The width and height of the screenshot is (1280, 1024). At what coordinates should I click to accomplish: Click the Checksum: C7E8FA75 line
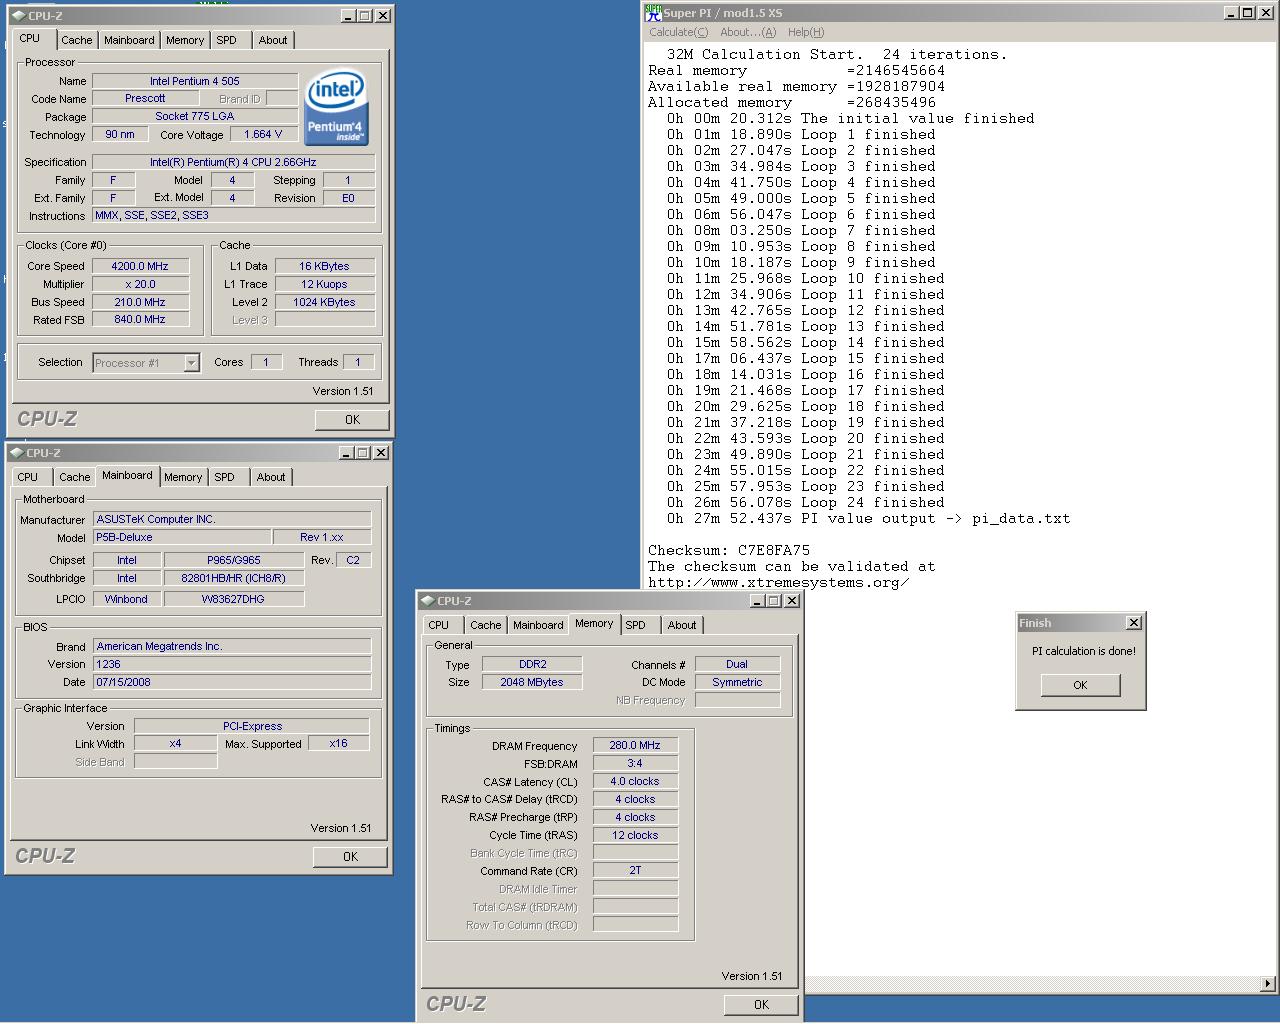coord(729,550)
